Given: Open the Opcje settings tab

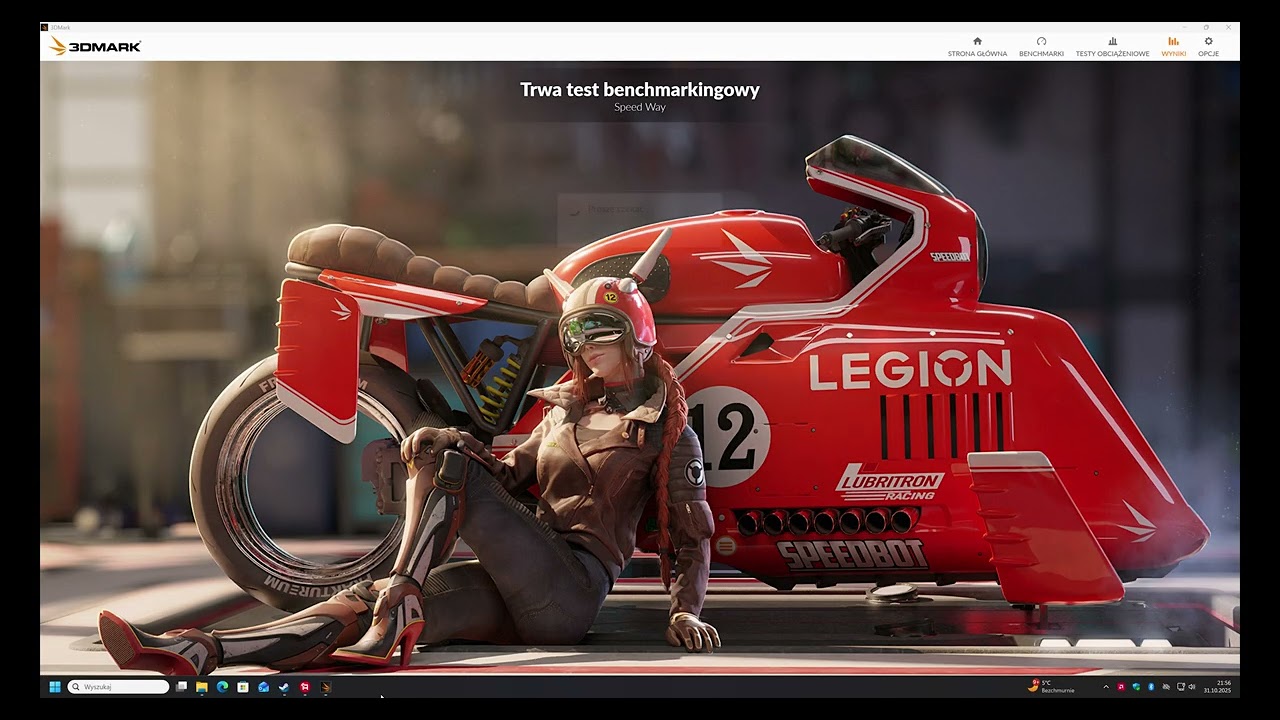Looking at the screenshot, I should (1208, 46).
